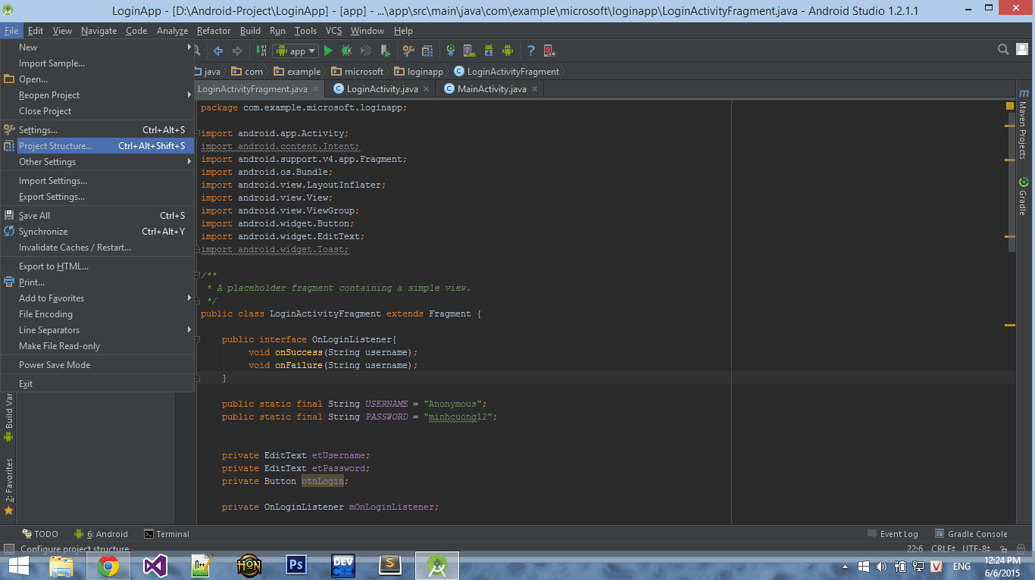The height and width of the screenshot is (580, 1035).
Task: Open the Event Log tool window
Action: coord(892,534)
